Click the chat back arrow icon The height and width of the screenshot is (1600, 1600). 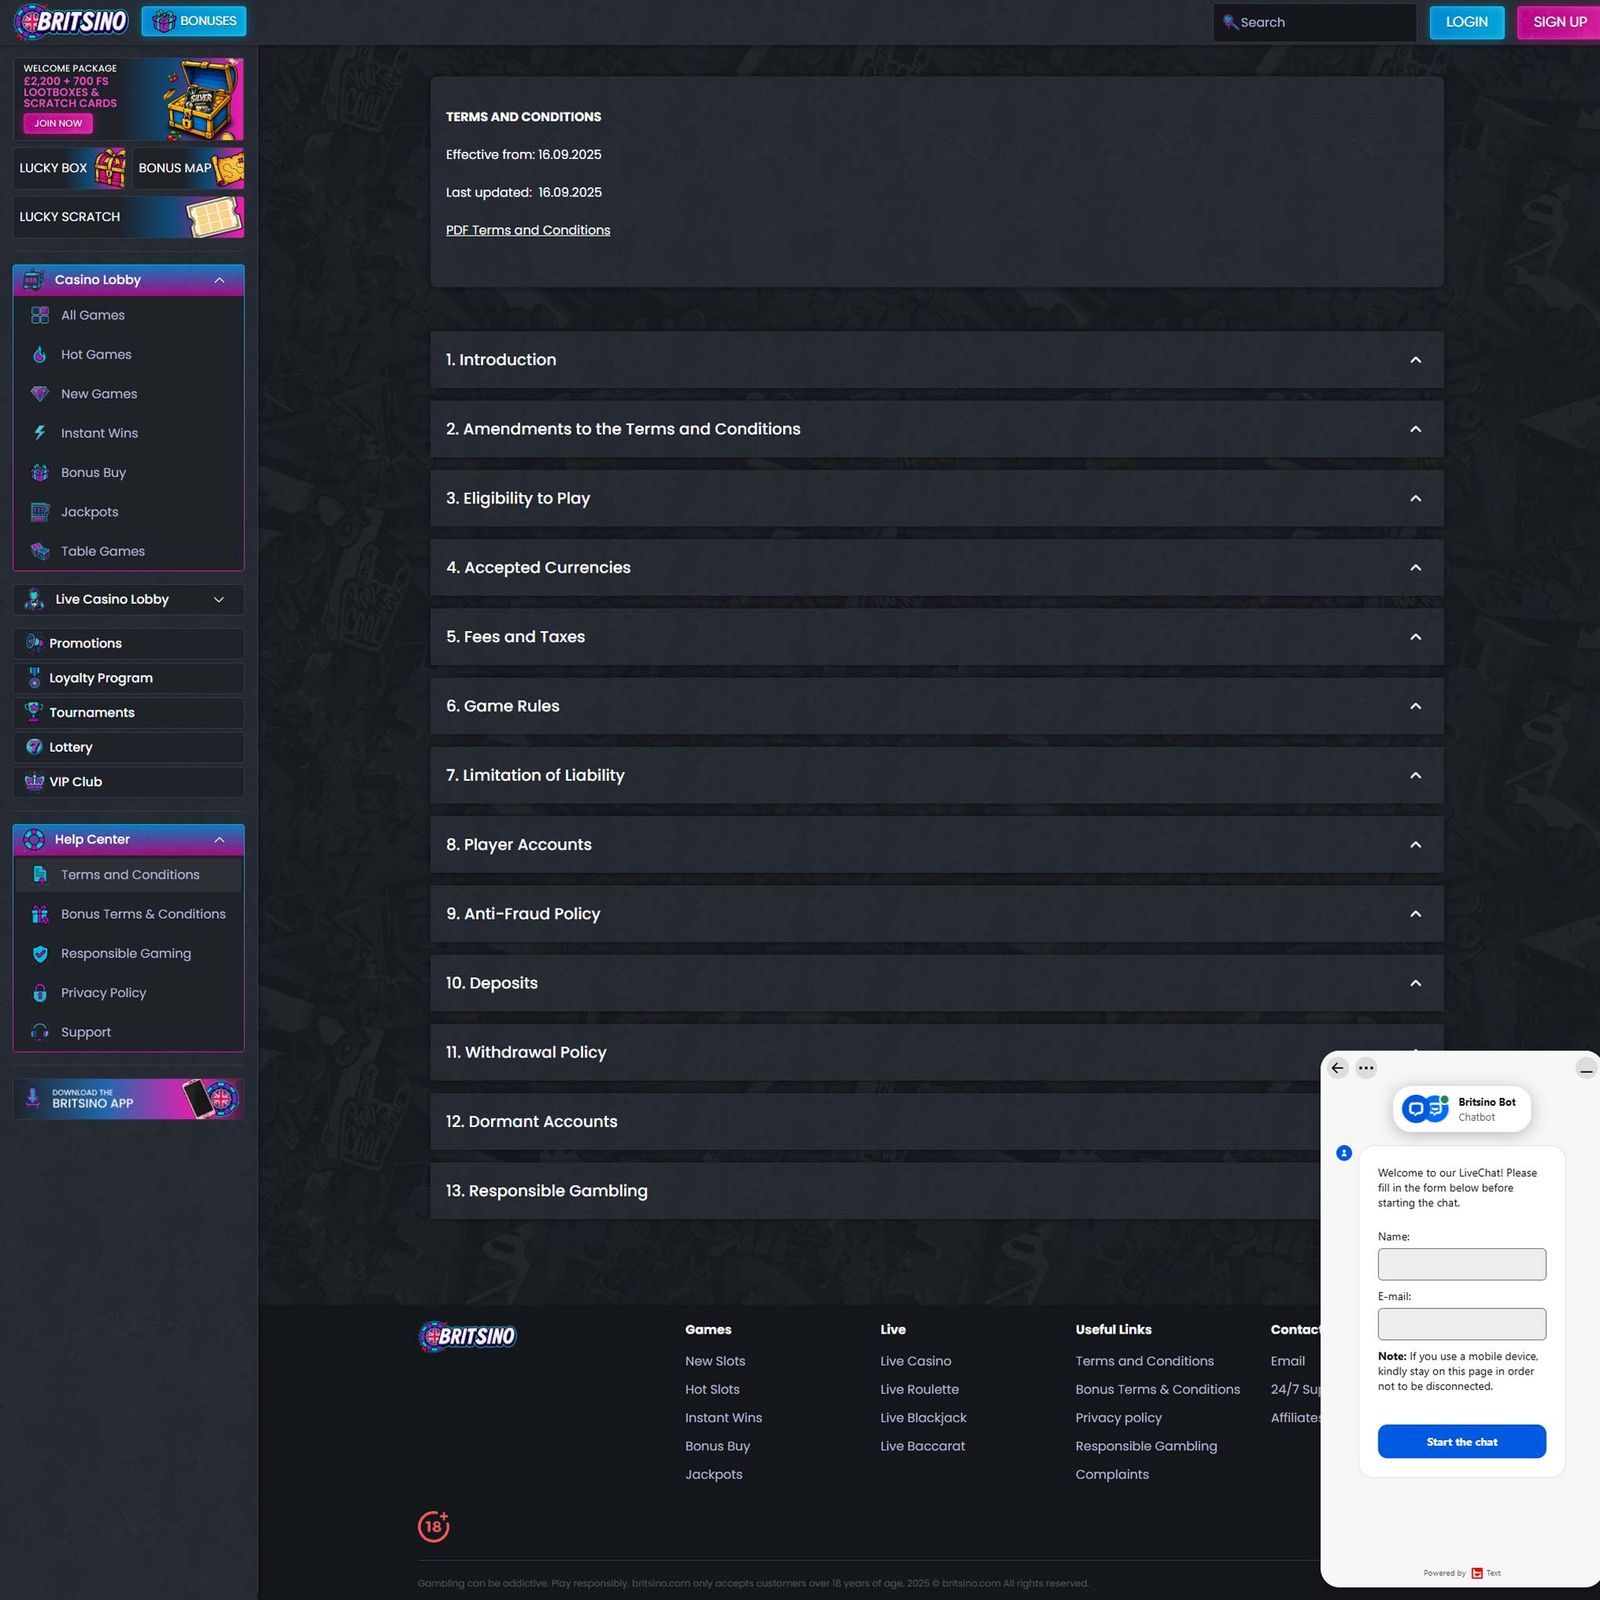(1338, 1068)
